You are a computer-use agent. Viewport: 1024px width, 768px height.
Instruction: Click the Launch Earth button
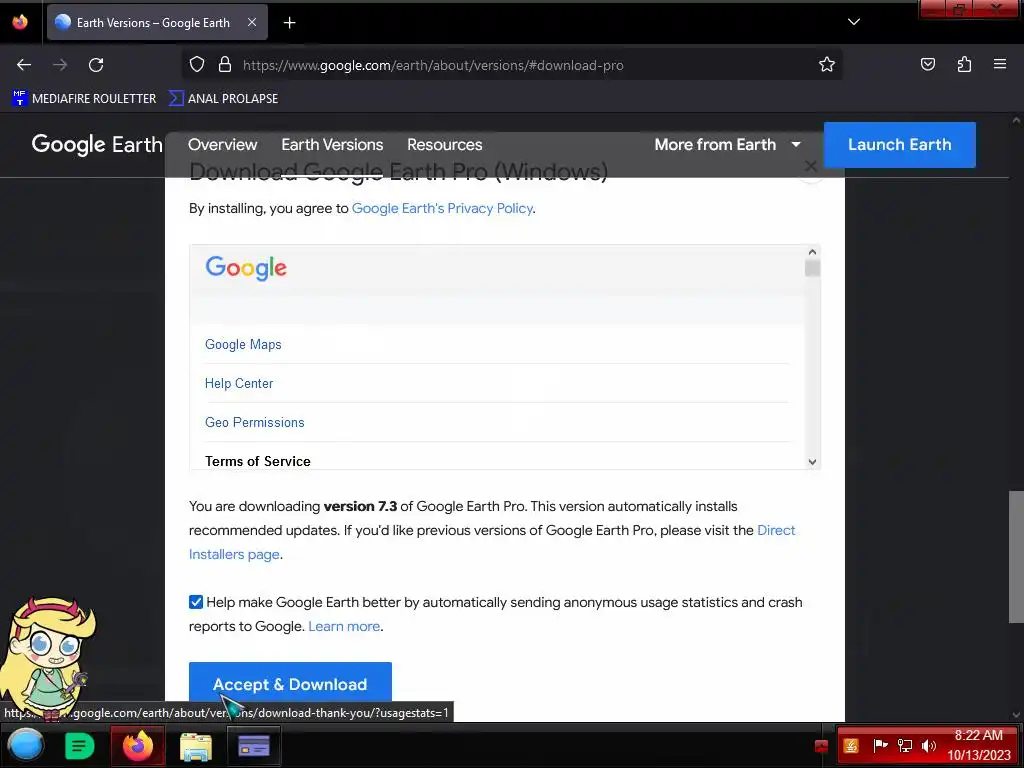point(900,145)
